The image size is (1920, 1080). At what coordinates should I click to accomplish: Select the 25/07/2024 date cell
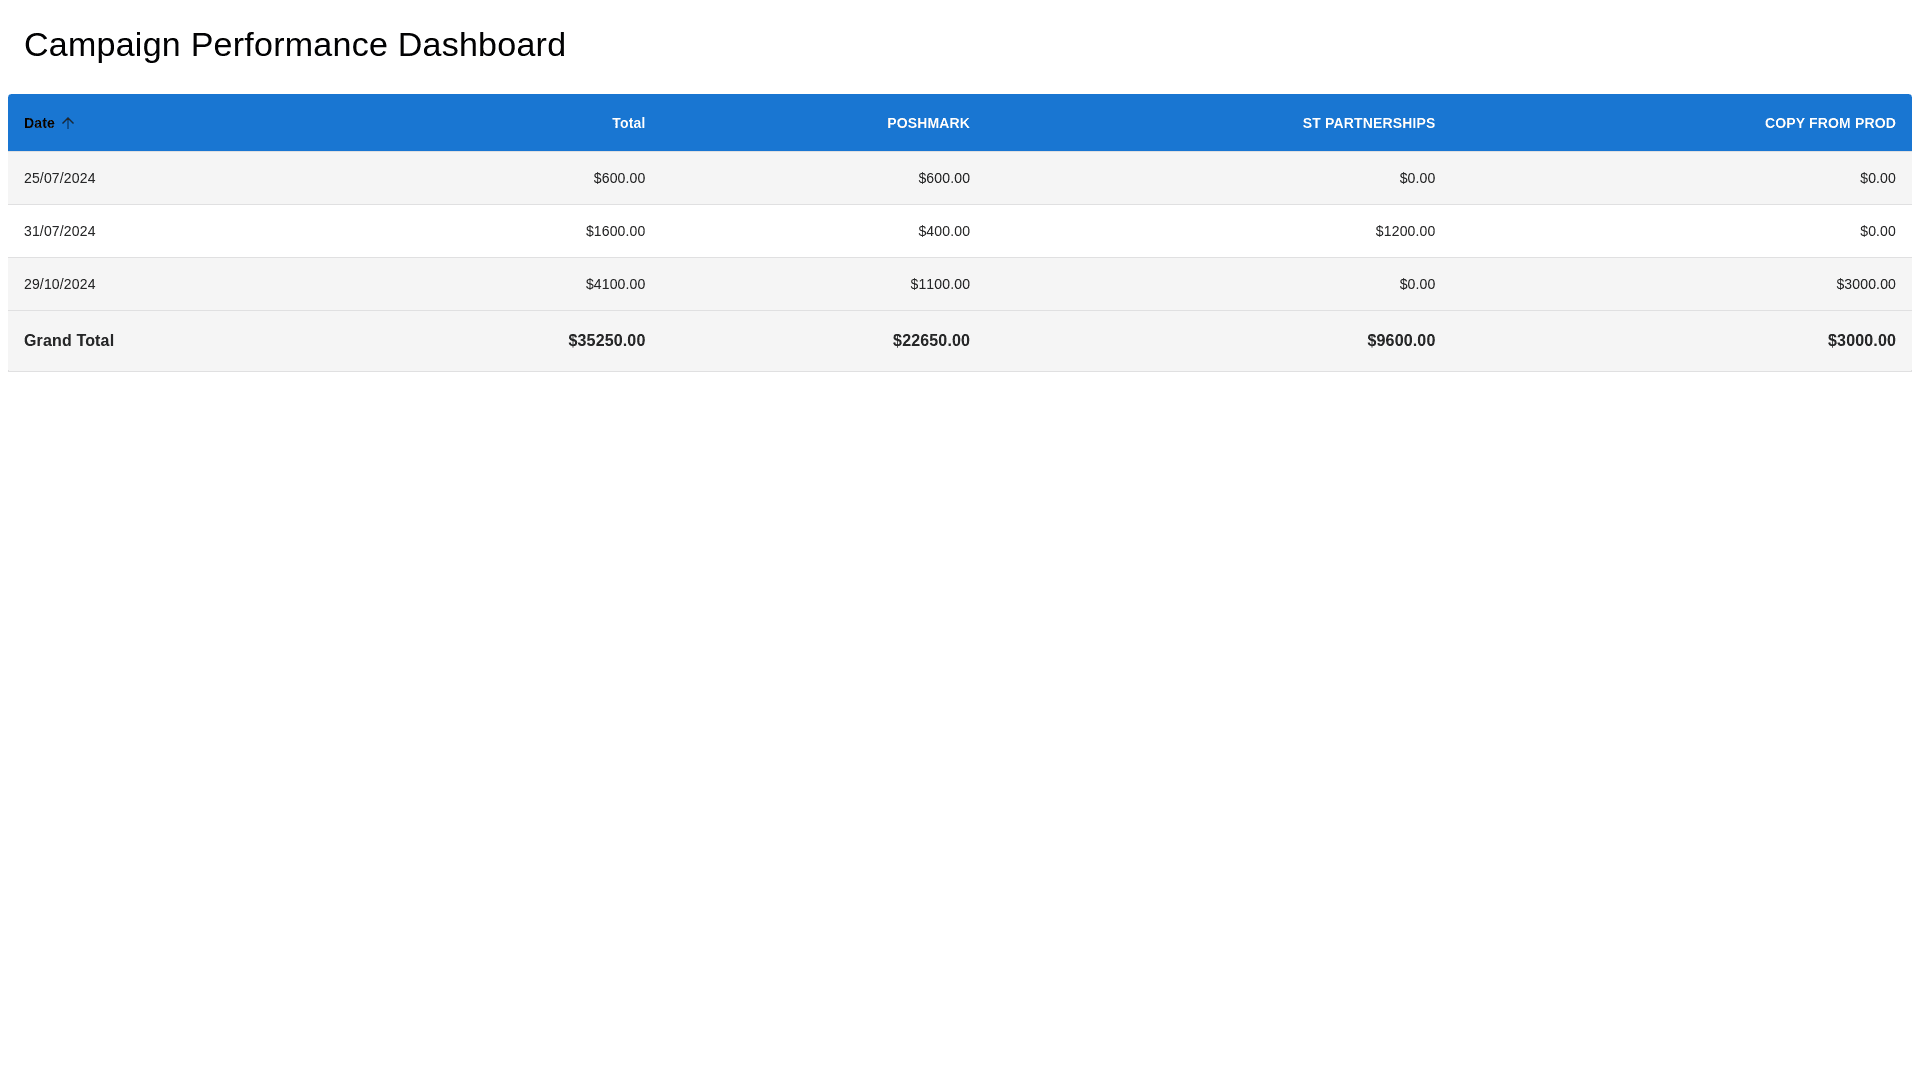60,178
